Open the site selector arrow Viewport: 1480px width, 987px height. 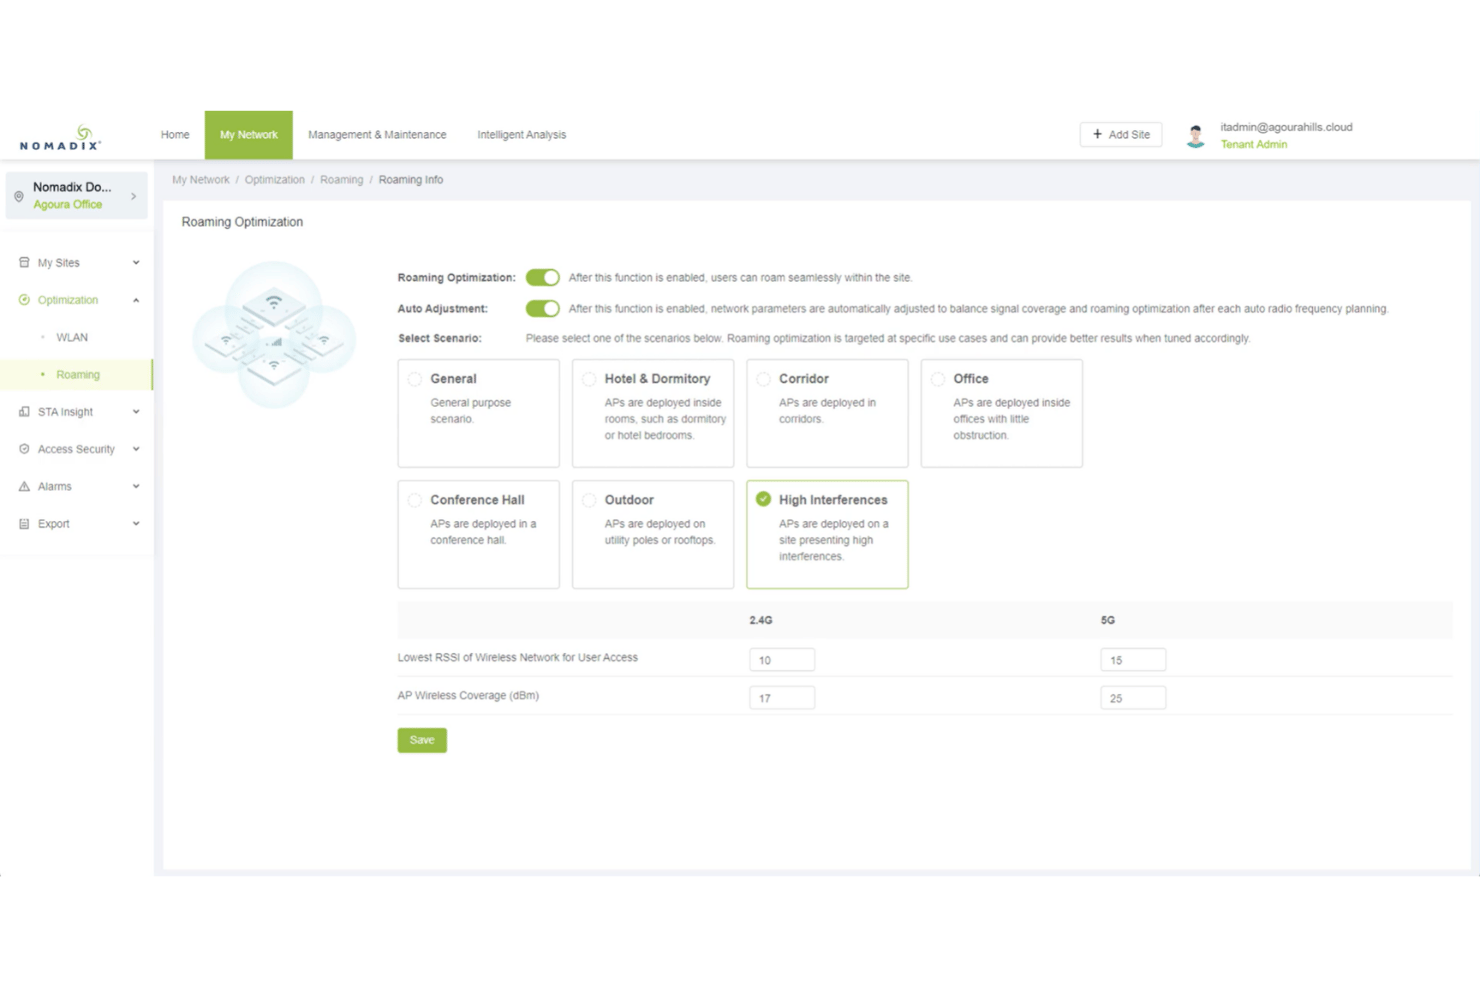click(x=133, y=196)
